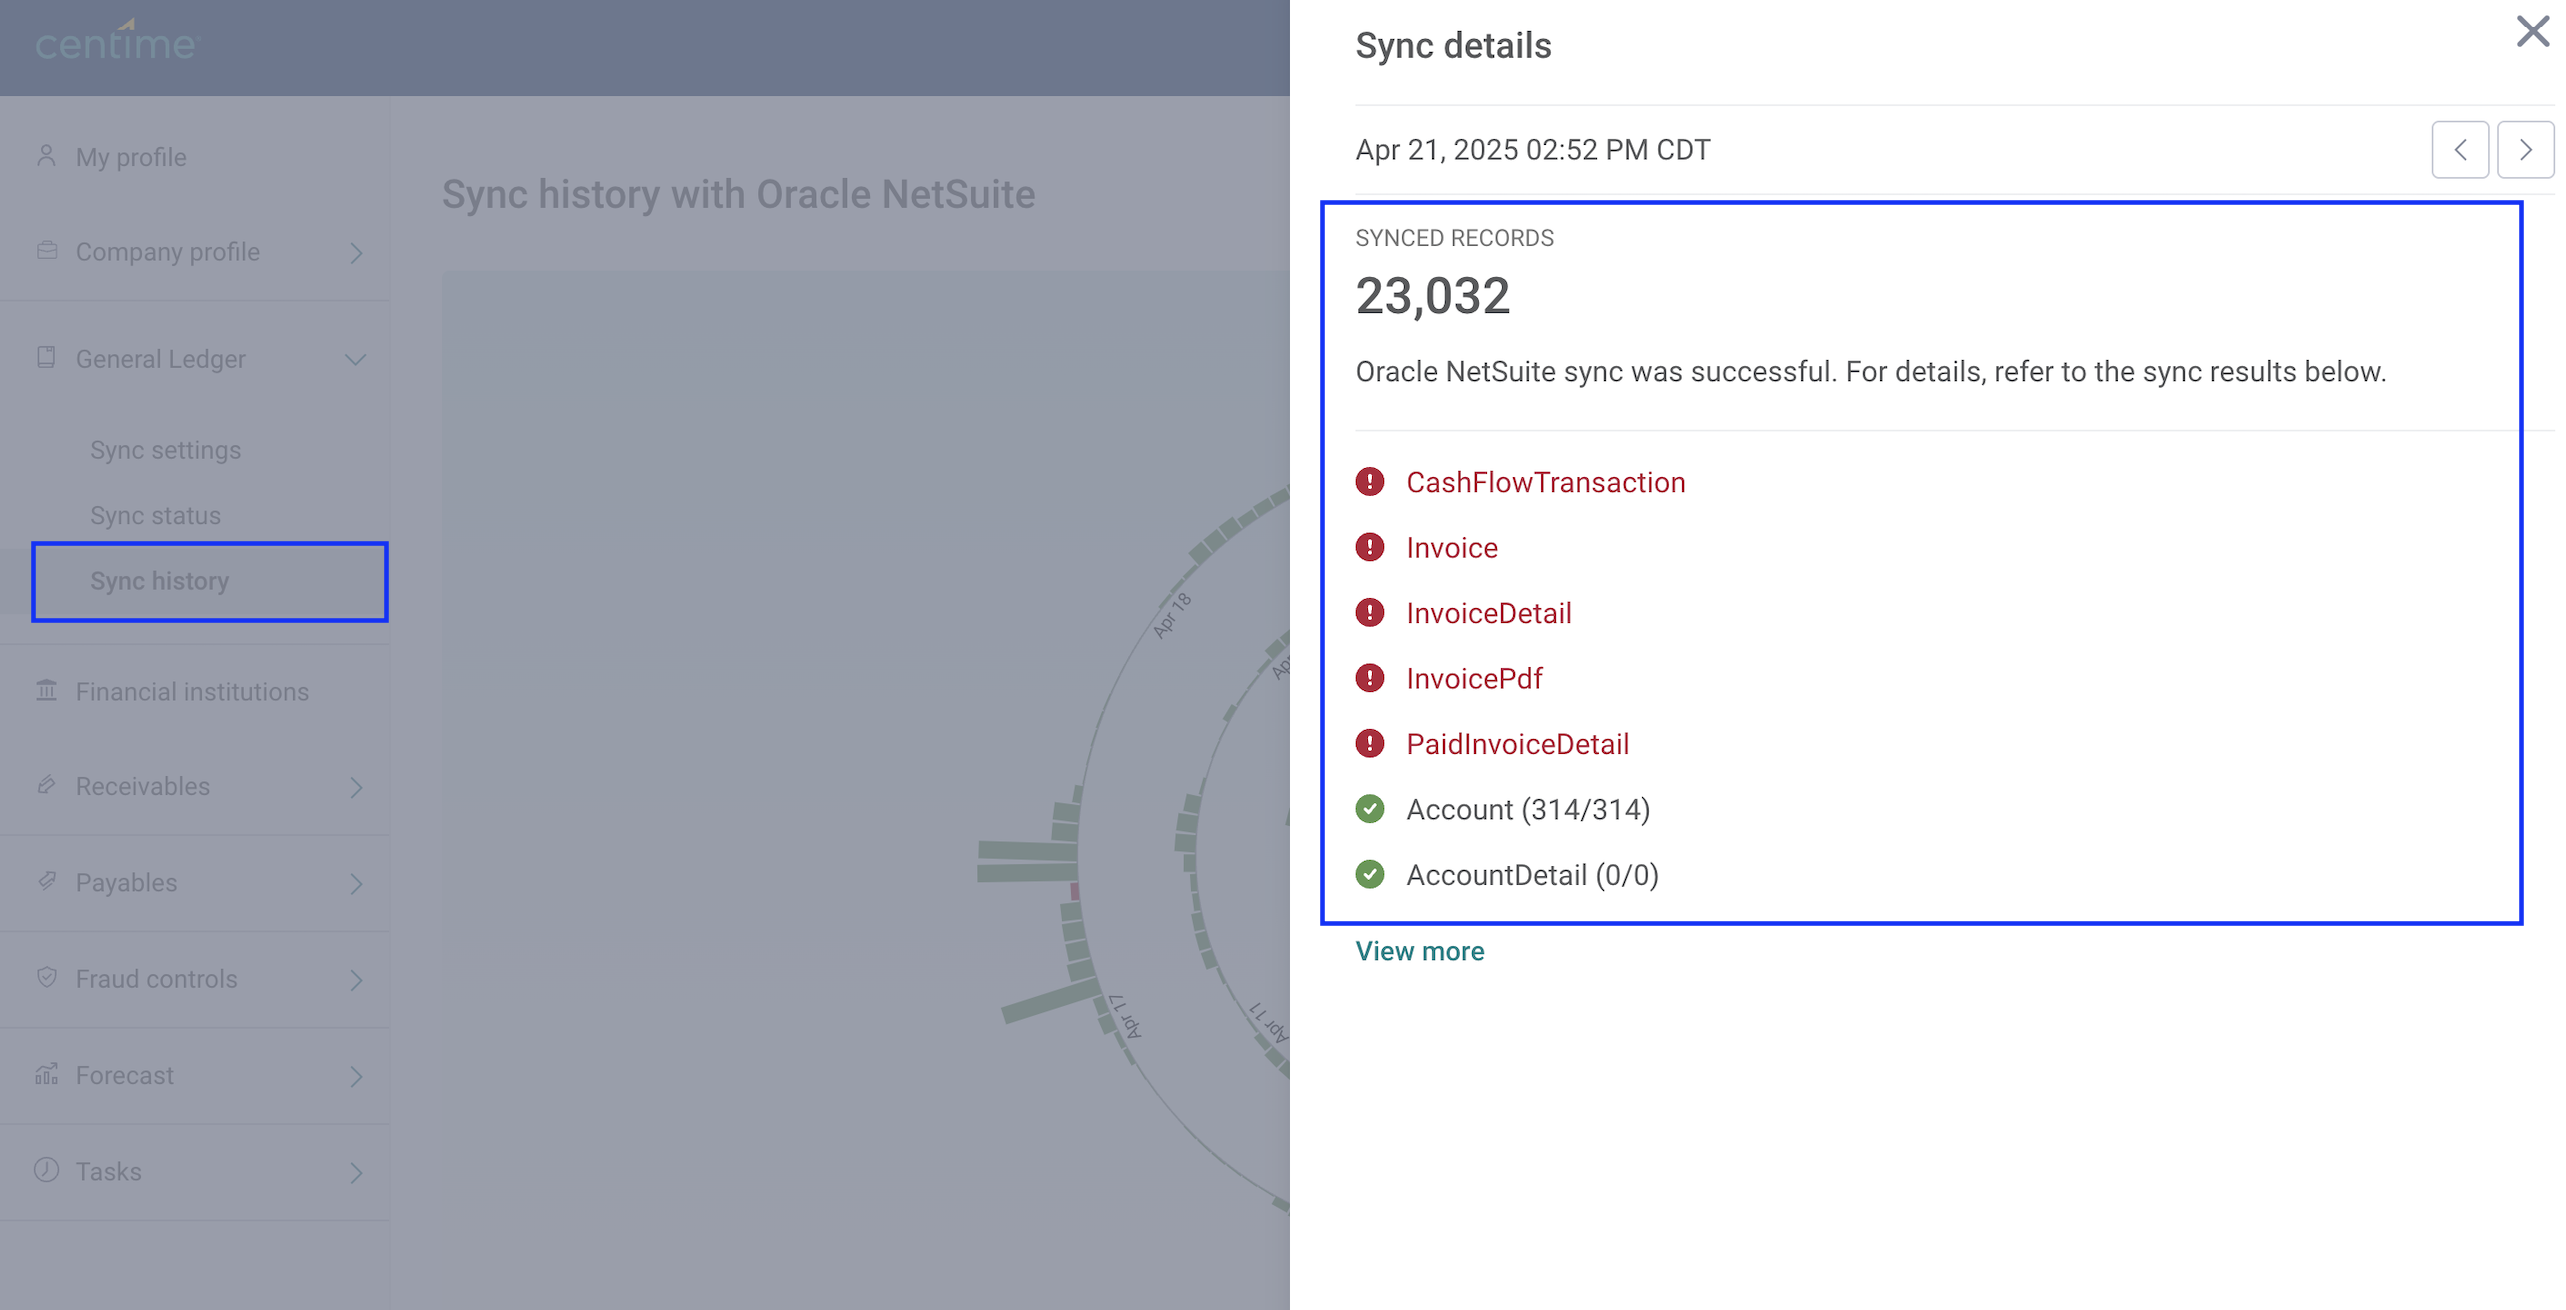Click the Payables tag icon
The width and height of the screenshot is (2566, 1310).
46,882
